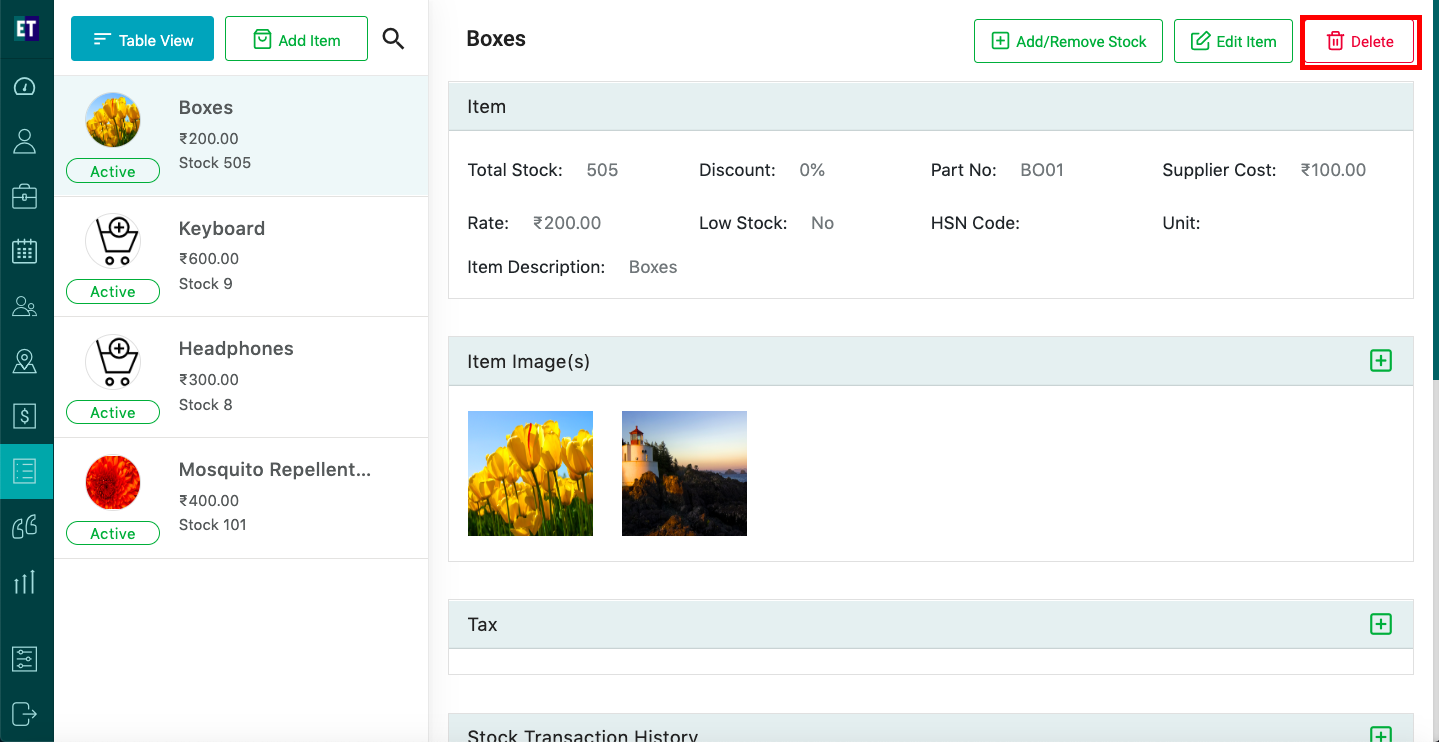This screenshot has width=1439, height=742.
Task: Click the Item Description value Boxes
Action: 653,267
